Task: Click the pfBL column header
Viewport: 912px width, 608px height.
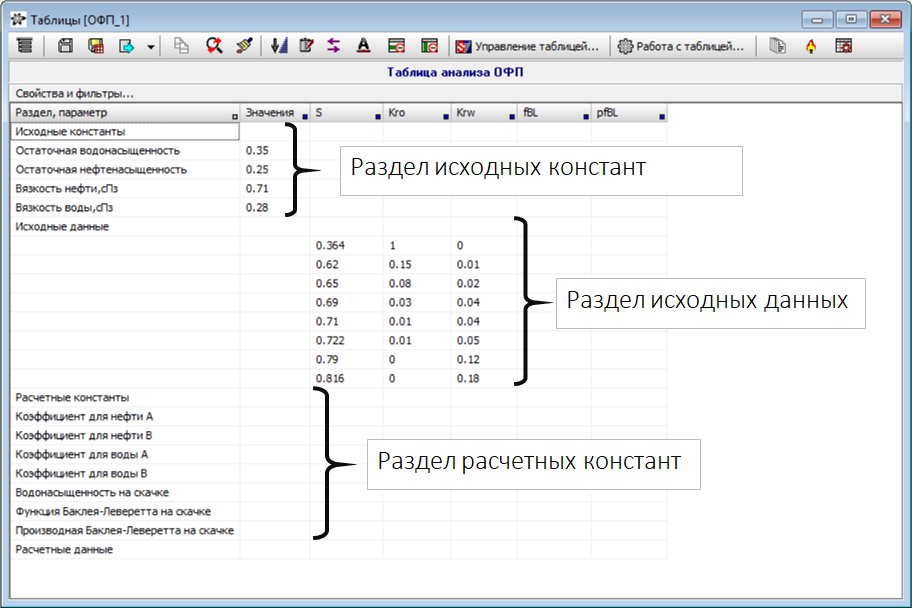Action: [x=629, y=113]
